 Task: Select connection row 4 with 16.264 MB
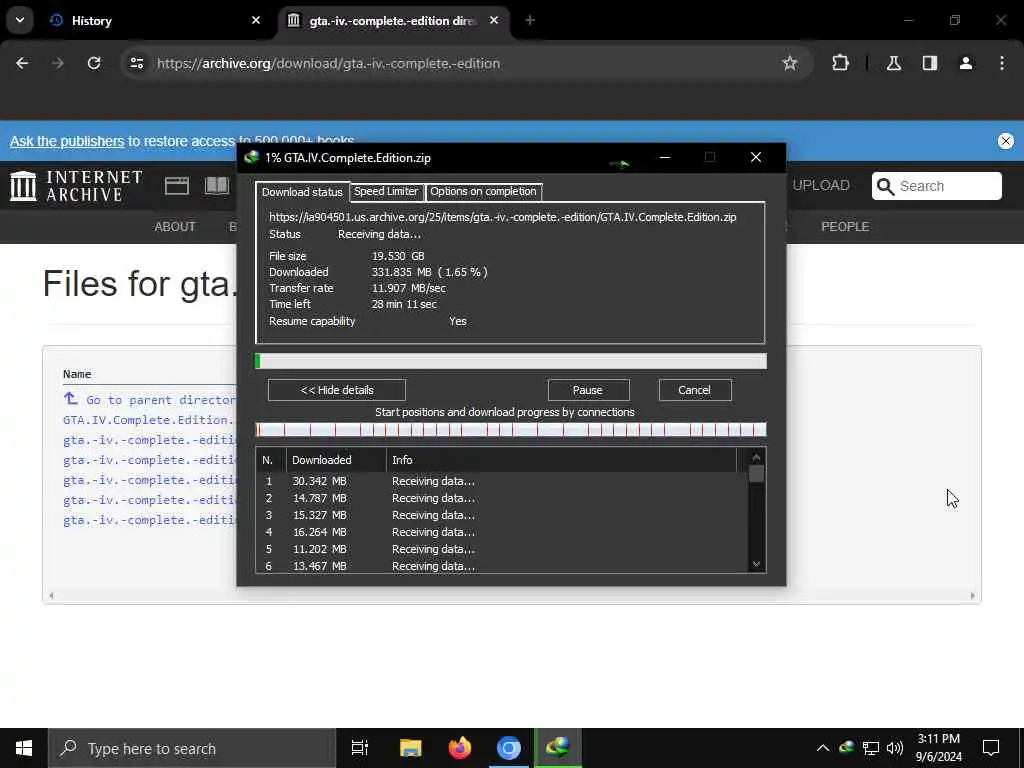click(x=502, y=532)
